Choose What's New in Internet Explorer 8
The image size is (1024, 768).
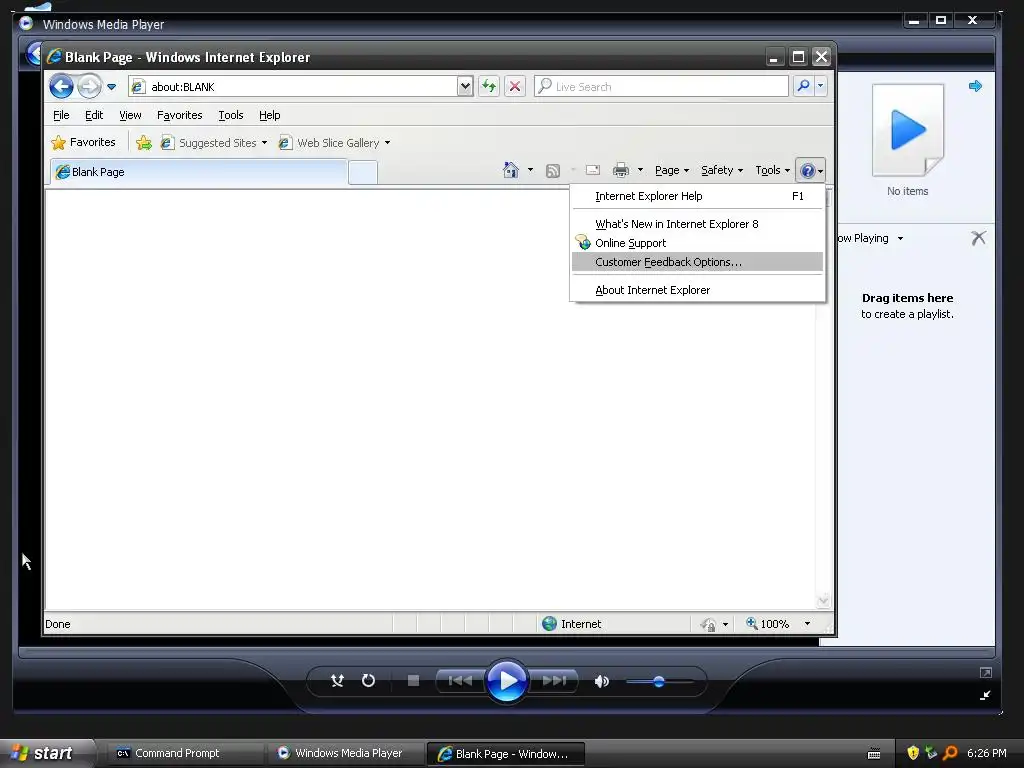(x=697, y=224)
